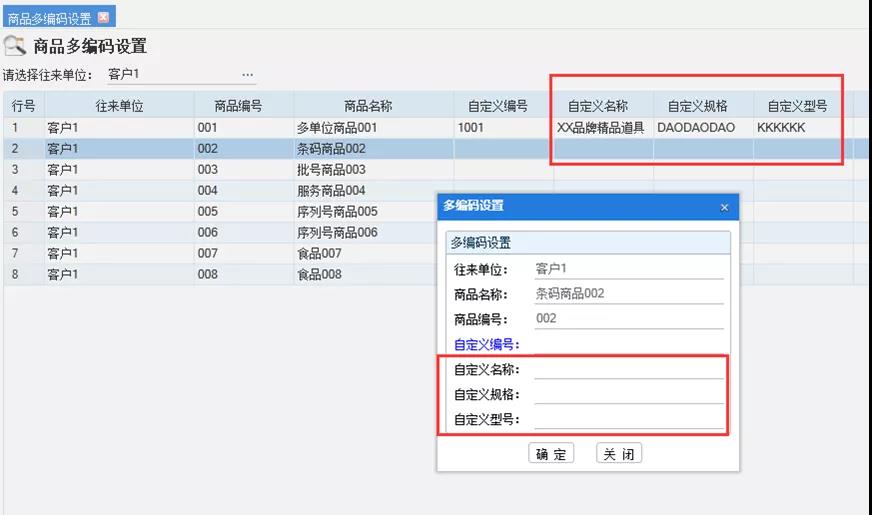
Task: Click the 关闭 button in the dialog
Action: click(x=619, y=454)
